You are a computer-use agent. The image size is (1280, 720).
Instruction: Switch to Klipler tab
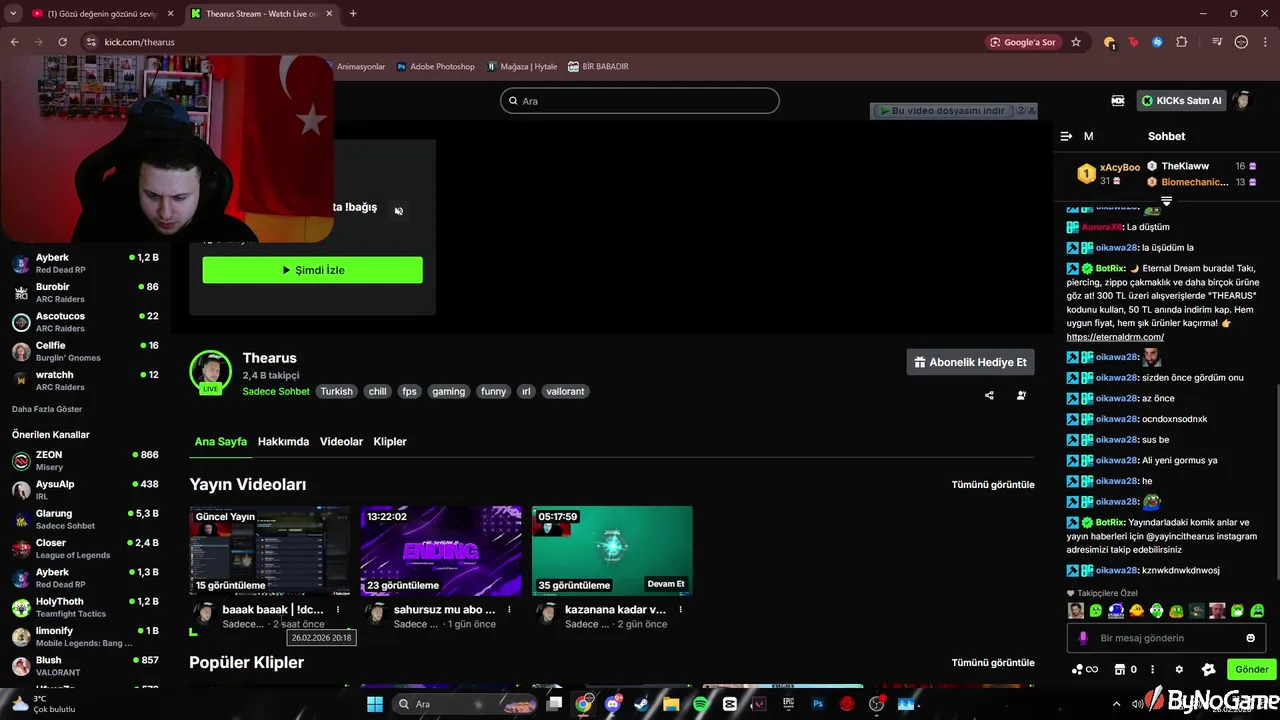390,441
